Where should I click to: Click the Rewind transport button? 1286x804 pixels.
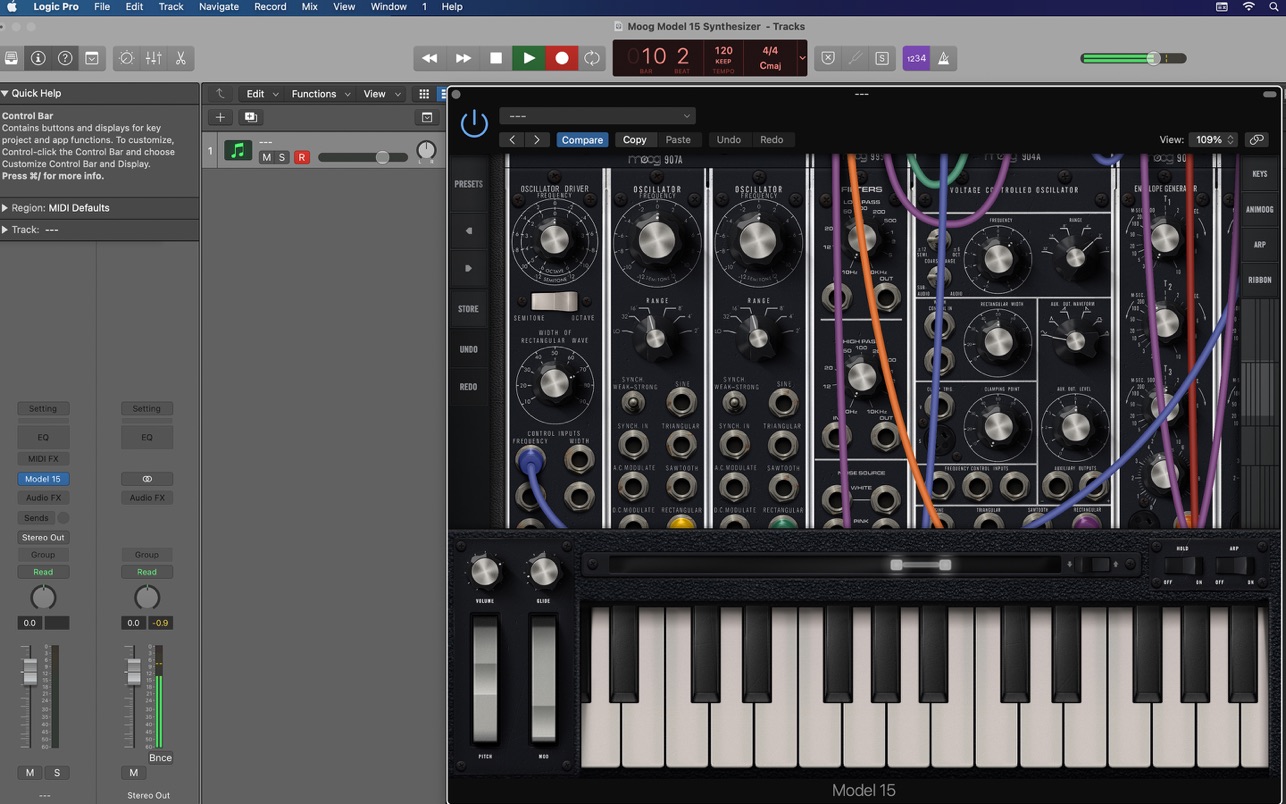coord(429,58)
